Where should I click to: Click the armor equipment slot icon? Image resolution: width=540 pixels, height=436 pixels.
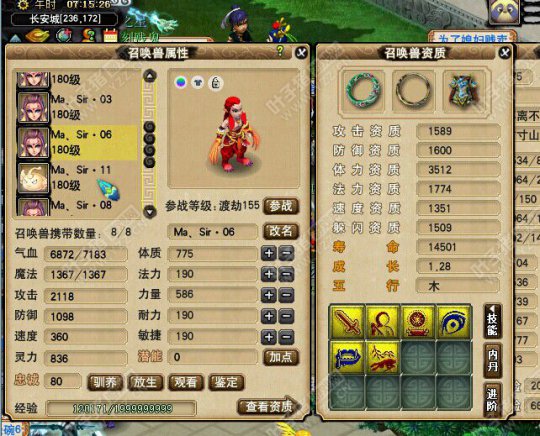(464, 90)
